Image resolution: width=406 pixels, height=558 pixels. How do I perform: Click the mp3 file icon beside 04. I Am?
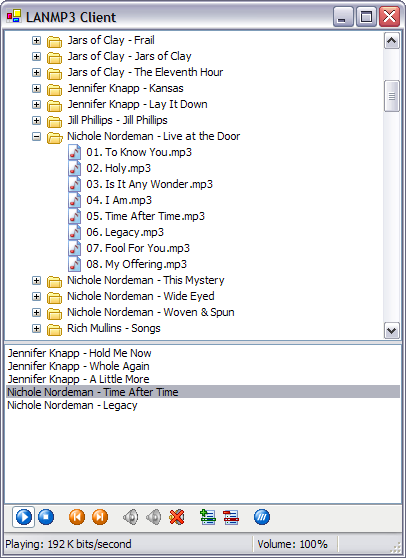point(74,200)
